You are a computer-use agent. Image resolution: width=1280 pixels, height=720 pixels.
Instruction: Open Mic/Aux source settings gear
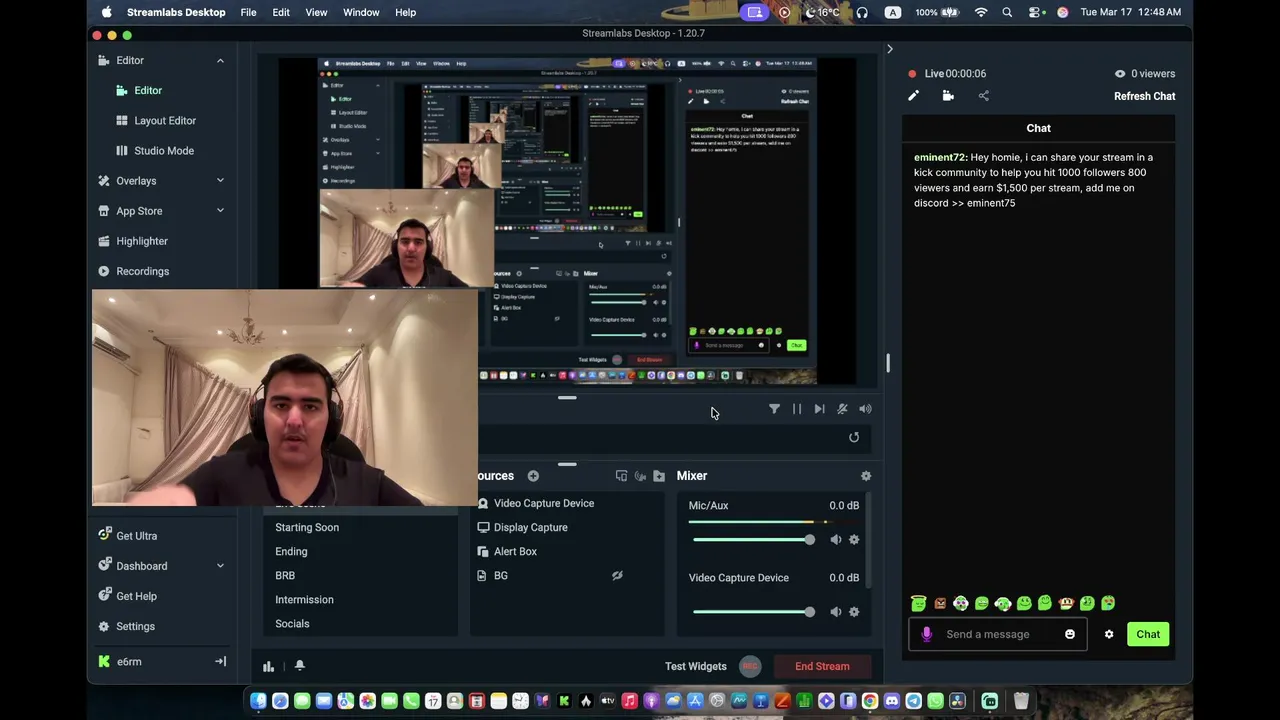[x=854, y=540]
